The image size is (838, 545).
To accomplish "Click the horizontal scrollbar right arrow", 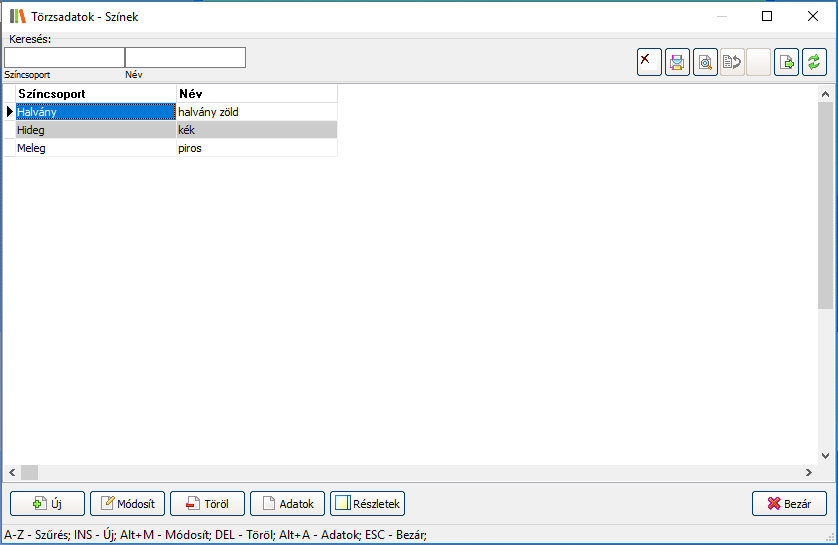I will (x=809, y=472).
